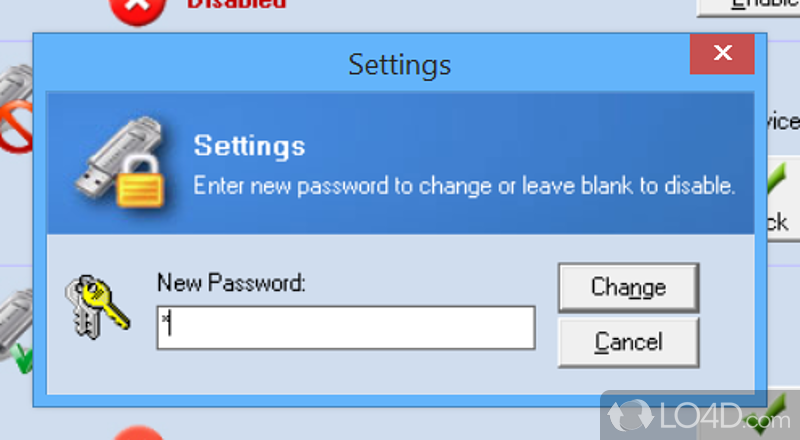800x440 pixels.
Task: Click the blocked USB drive icon
Action: [x=14, y=112]
